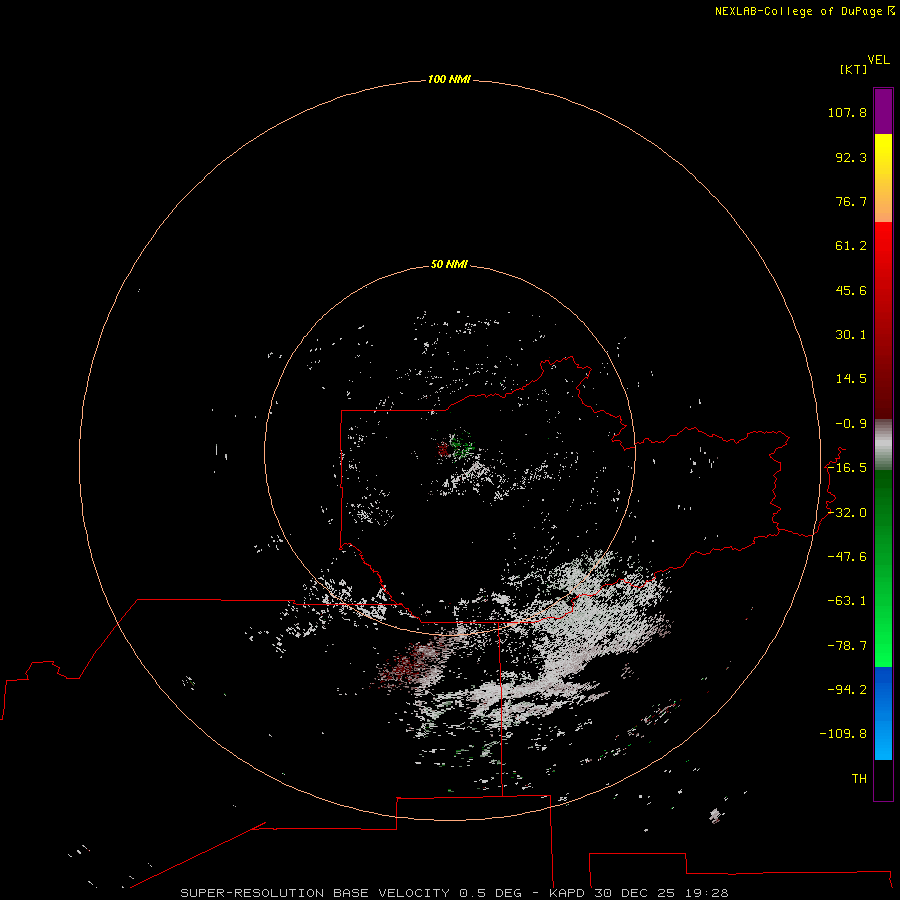900x900 pixels.
Task: Select the 14.5 scale label
Action: pyautogui.click(x=851, y=379)
